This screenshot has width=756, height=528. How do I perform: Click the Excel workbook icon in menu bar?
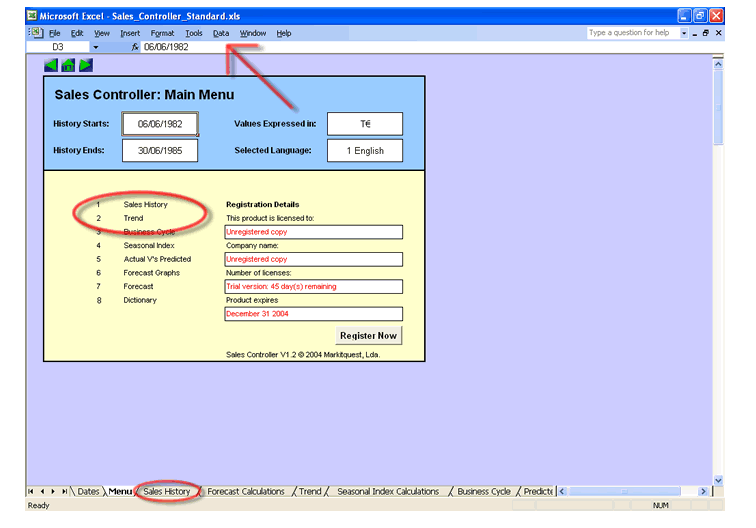[36, 33]
